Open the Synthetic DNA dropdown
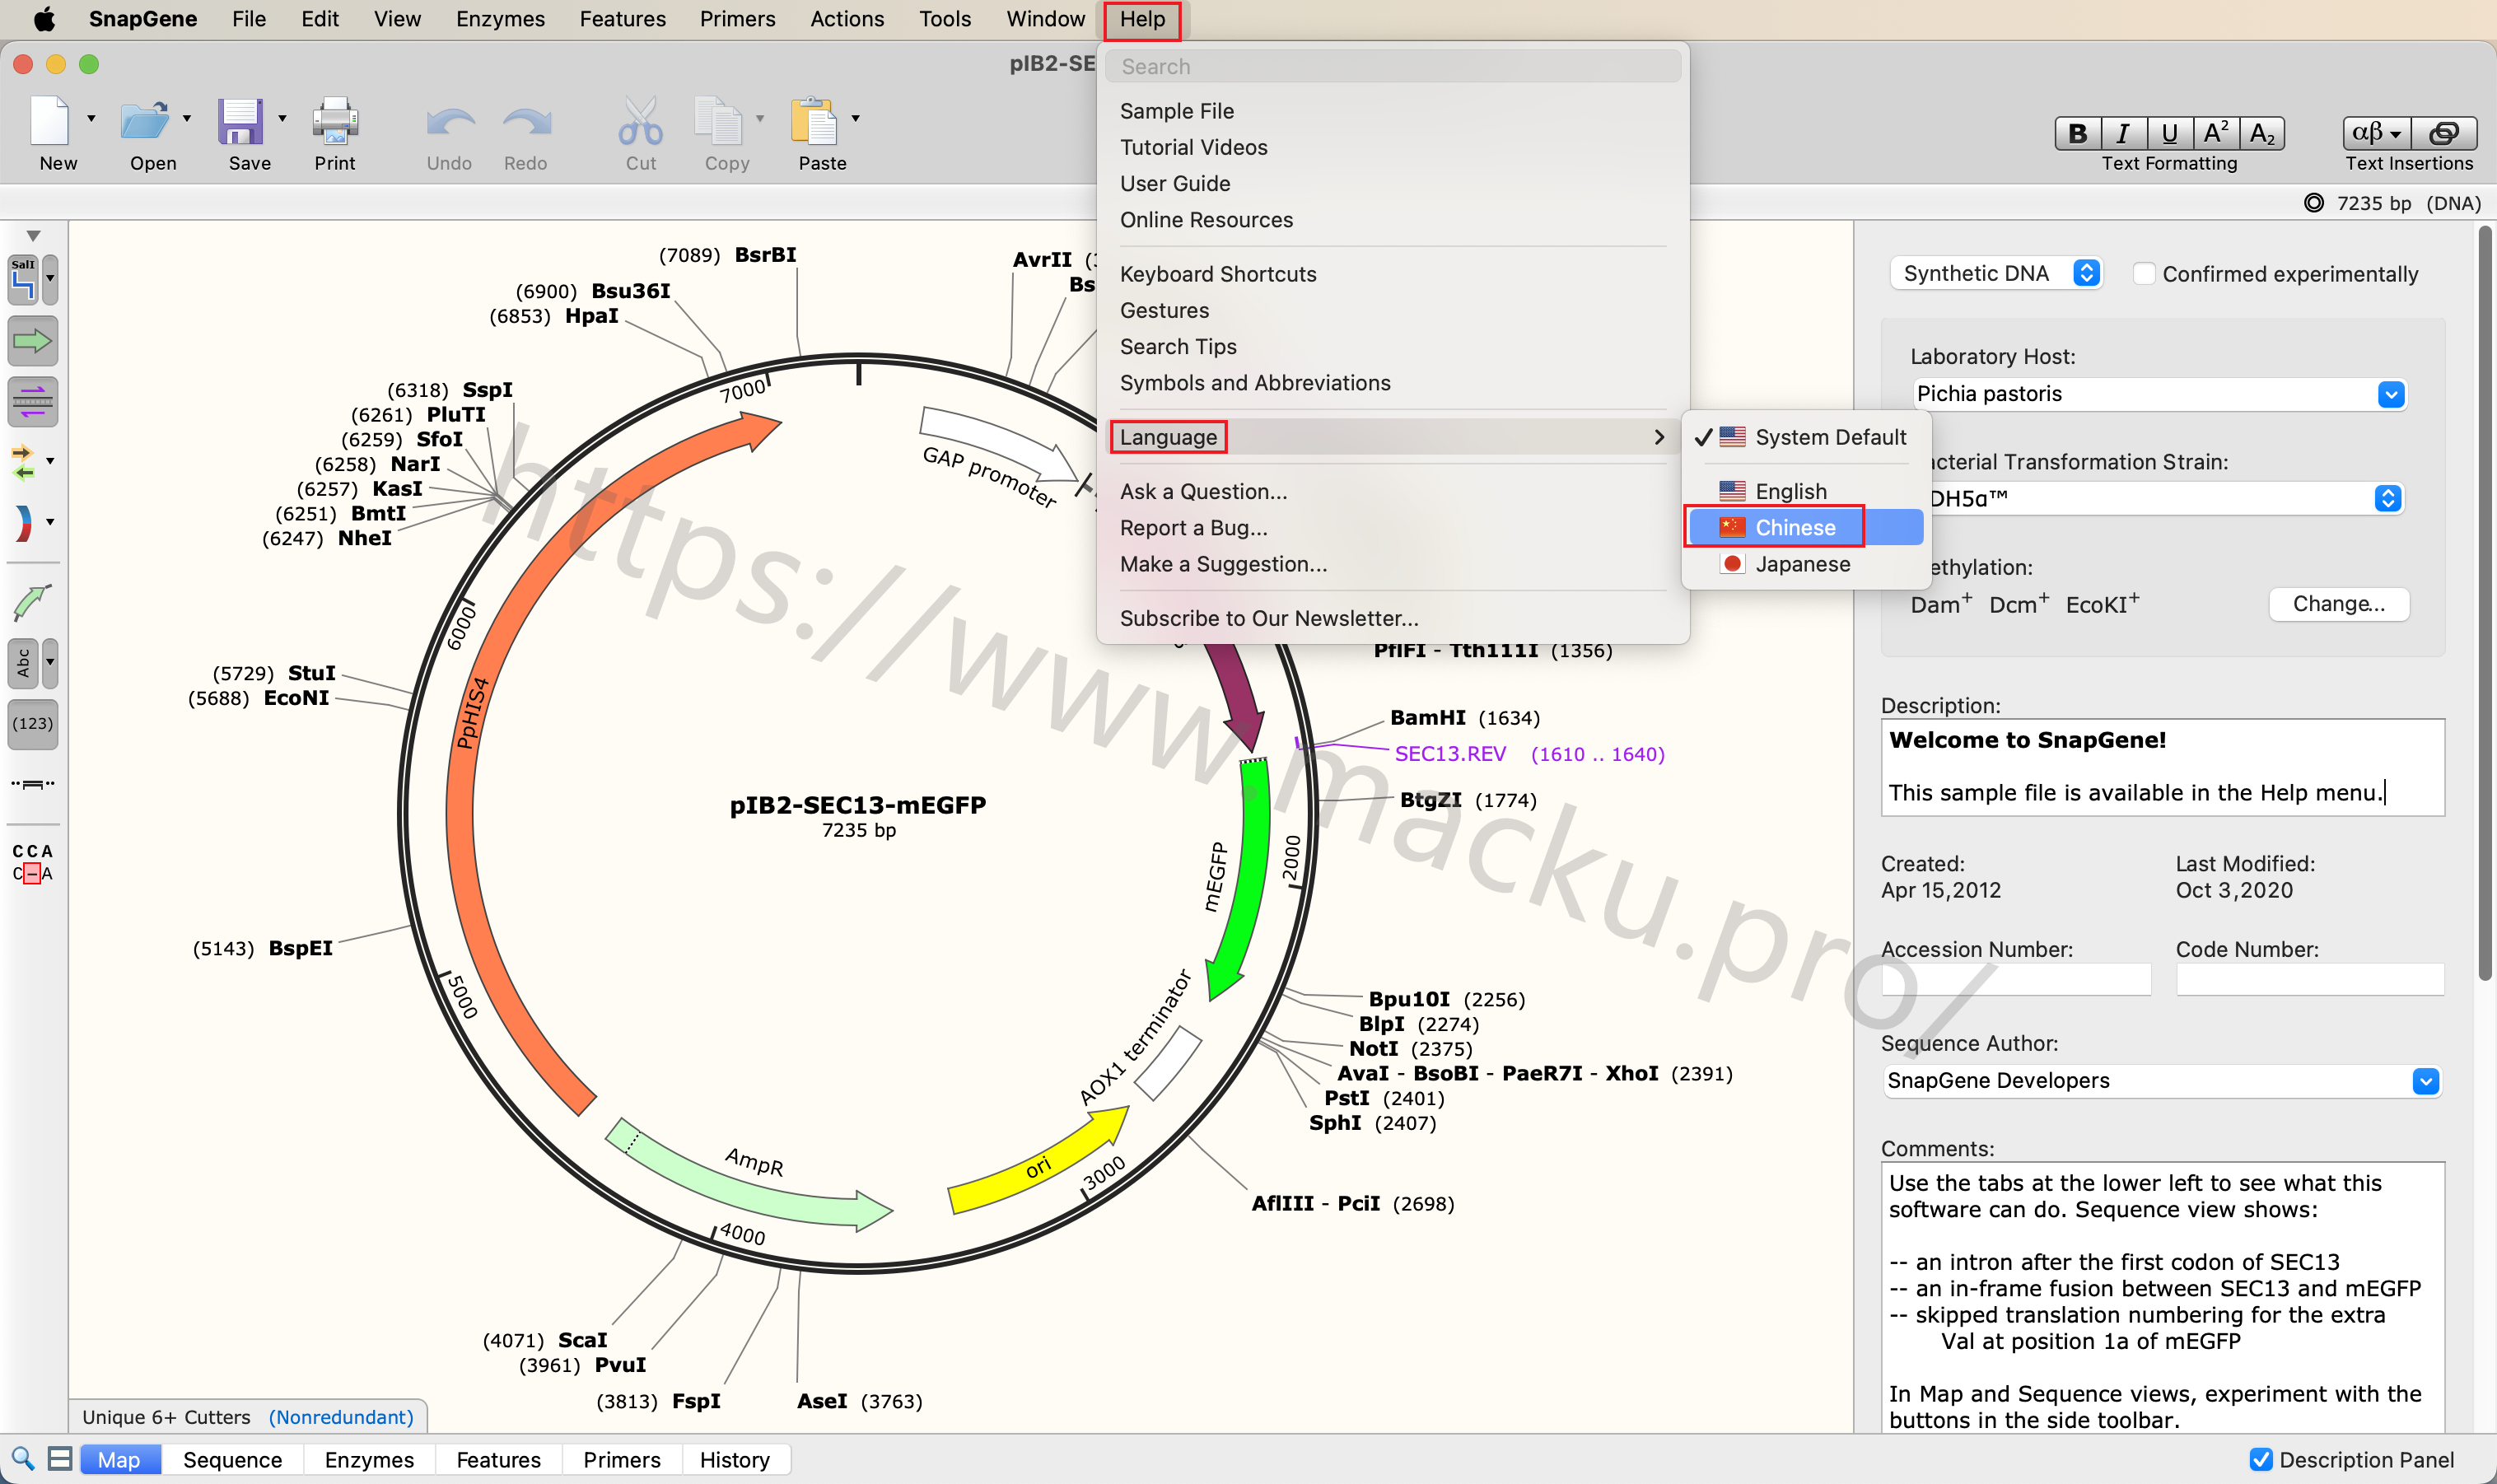Screen dimensions: 2497x1484 coord(1997,273)
